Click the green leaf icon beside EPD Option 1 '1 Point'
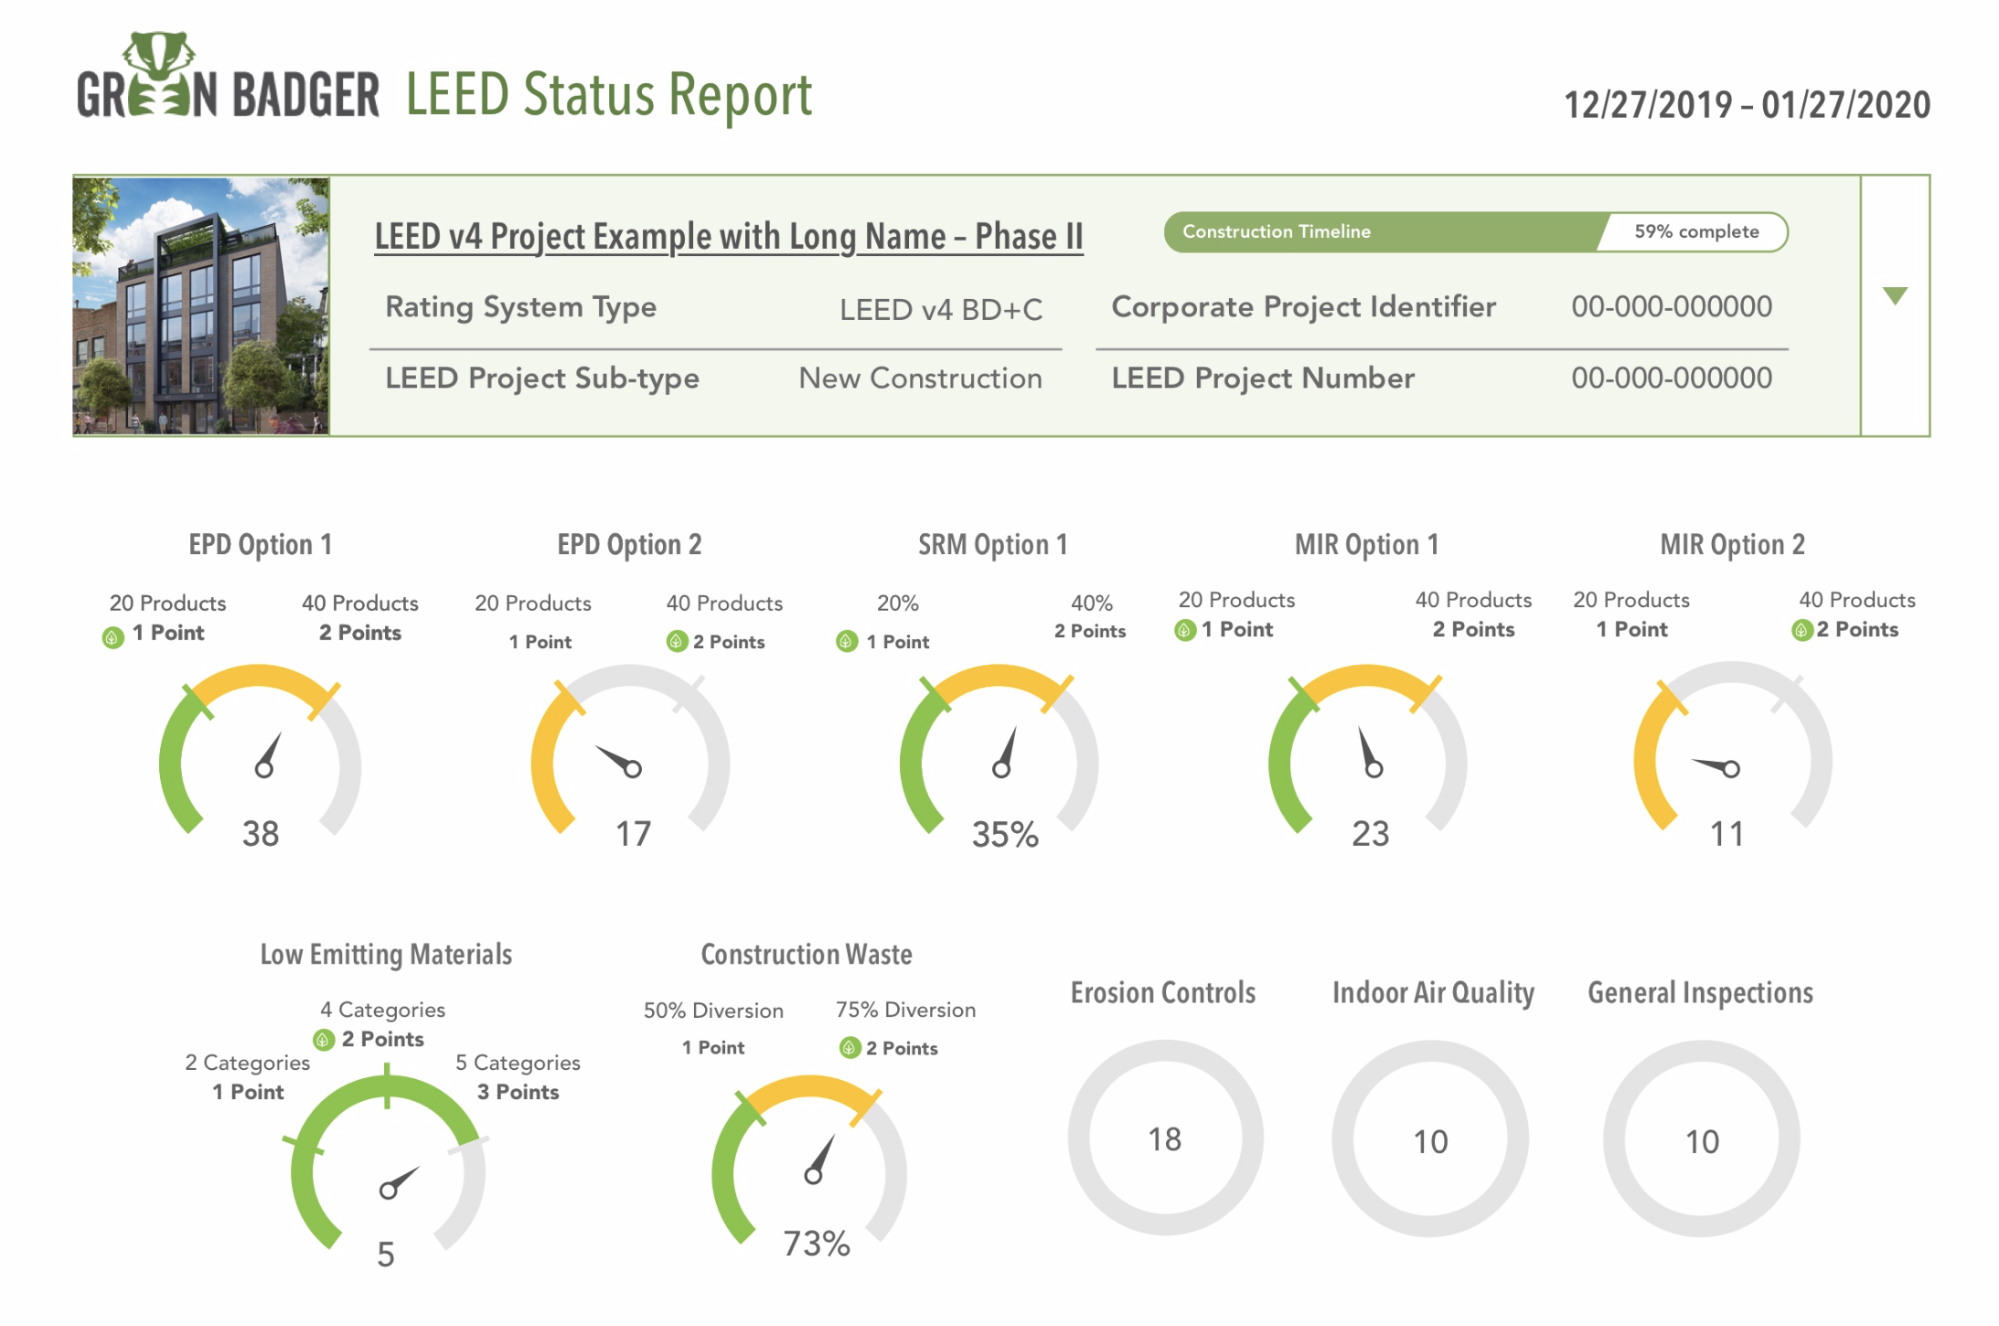 pyautogui.click(x=113, y=636)
